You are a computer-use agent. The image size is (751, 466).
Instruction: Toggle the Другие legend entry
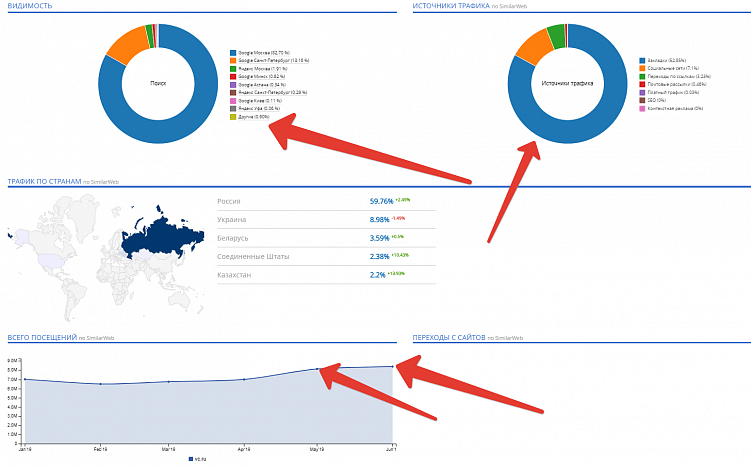pyautogui.click(x=250, y=117)
